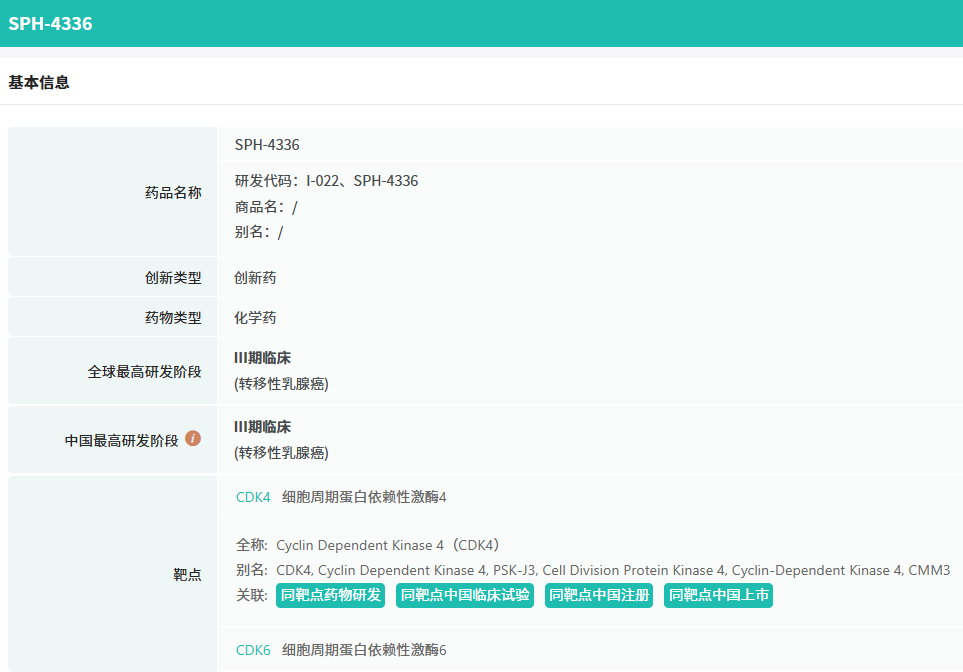This screenshot has width=963, height=672.
Task: View 同靶点中国上市 related drugs
Action: [x=718, y=596]
